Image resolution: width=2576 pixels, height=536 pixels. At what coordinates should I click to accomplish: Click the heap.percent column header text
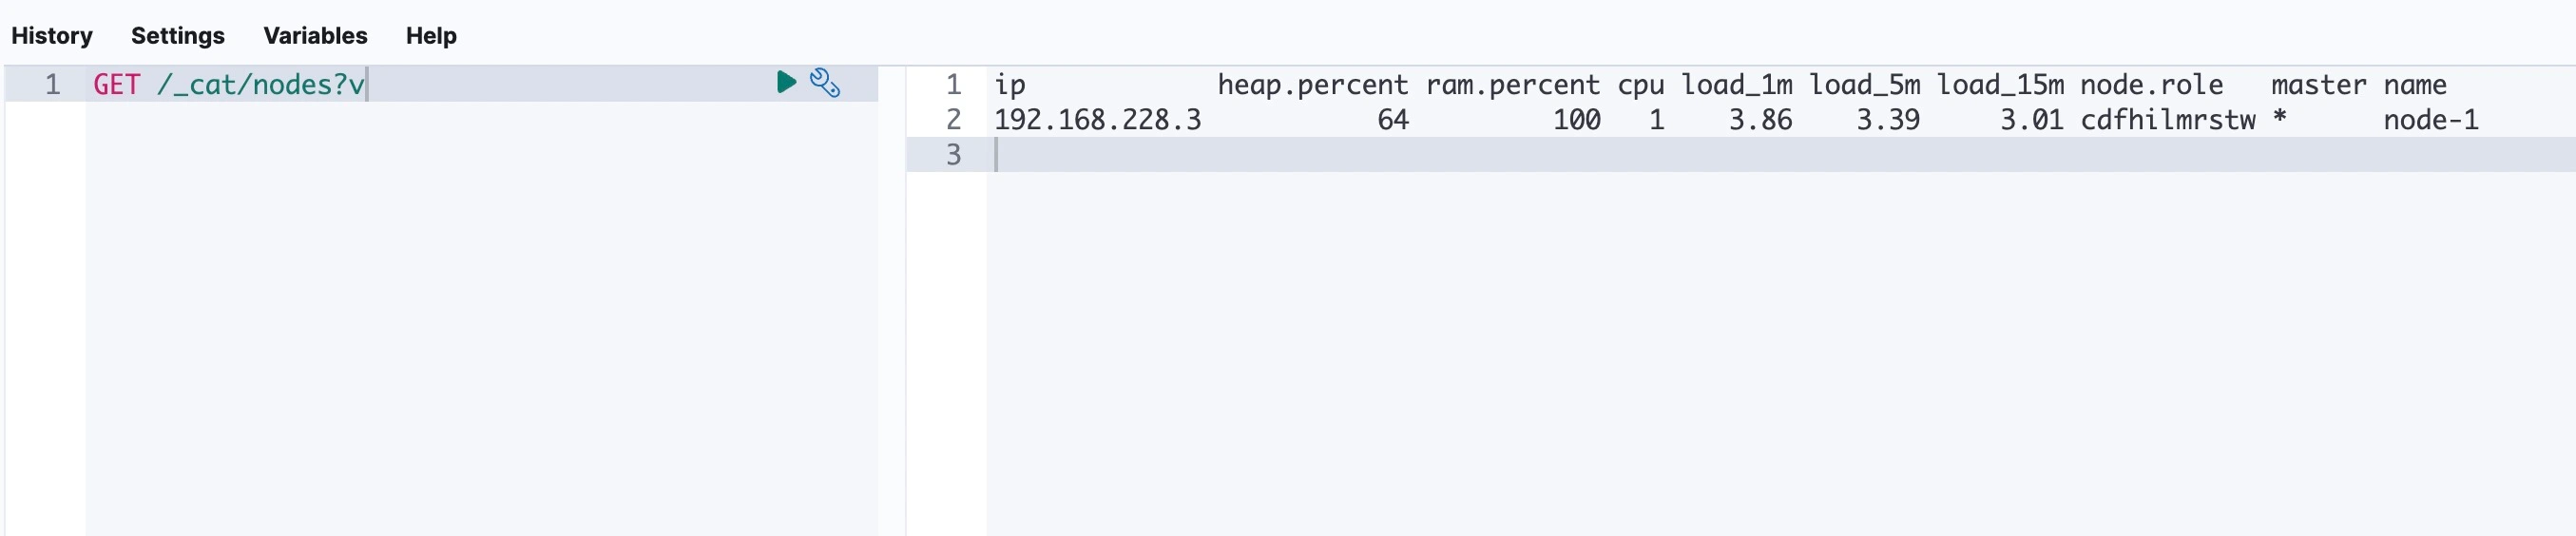point(1312,85)
